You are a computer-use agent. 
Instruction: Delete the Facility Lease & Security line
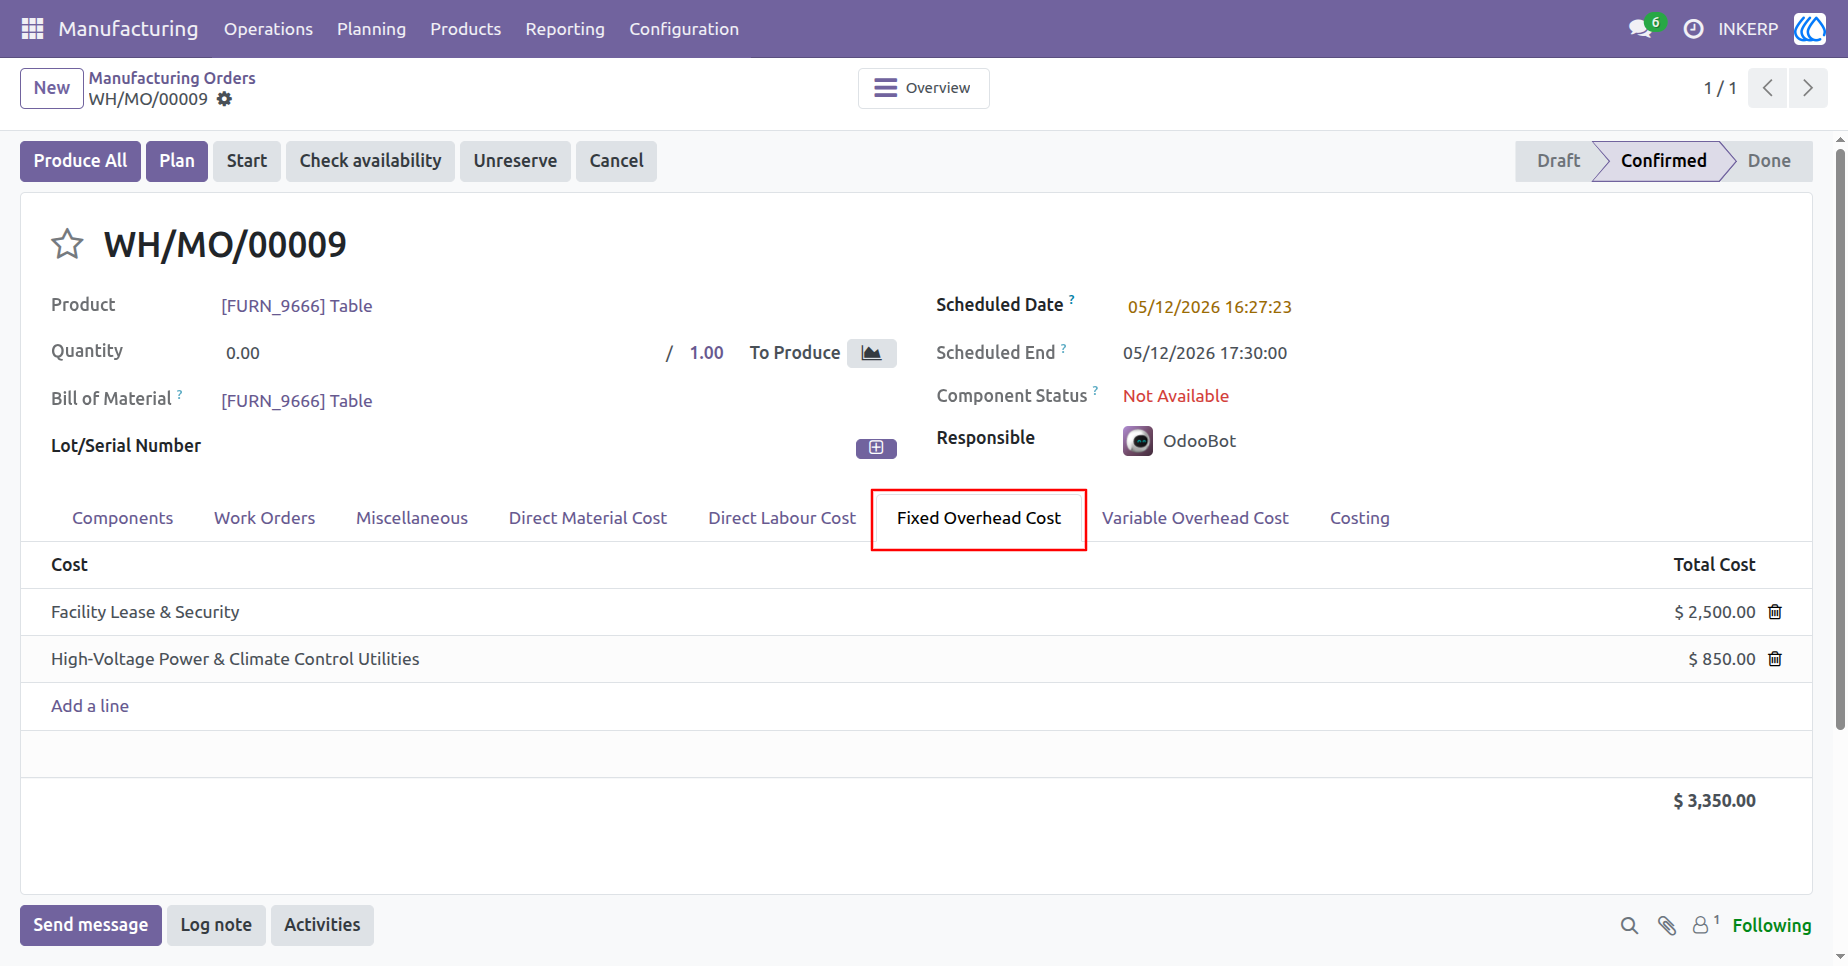pos(1775,612)
